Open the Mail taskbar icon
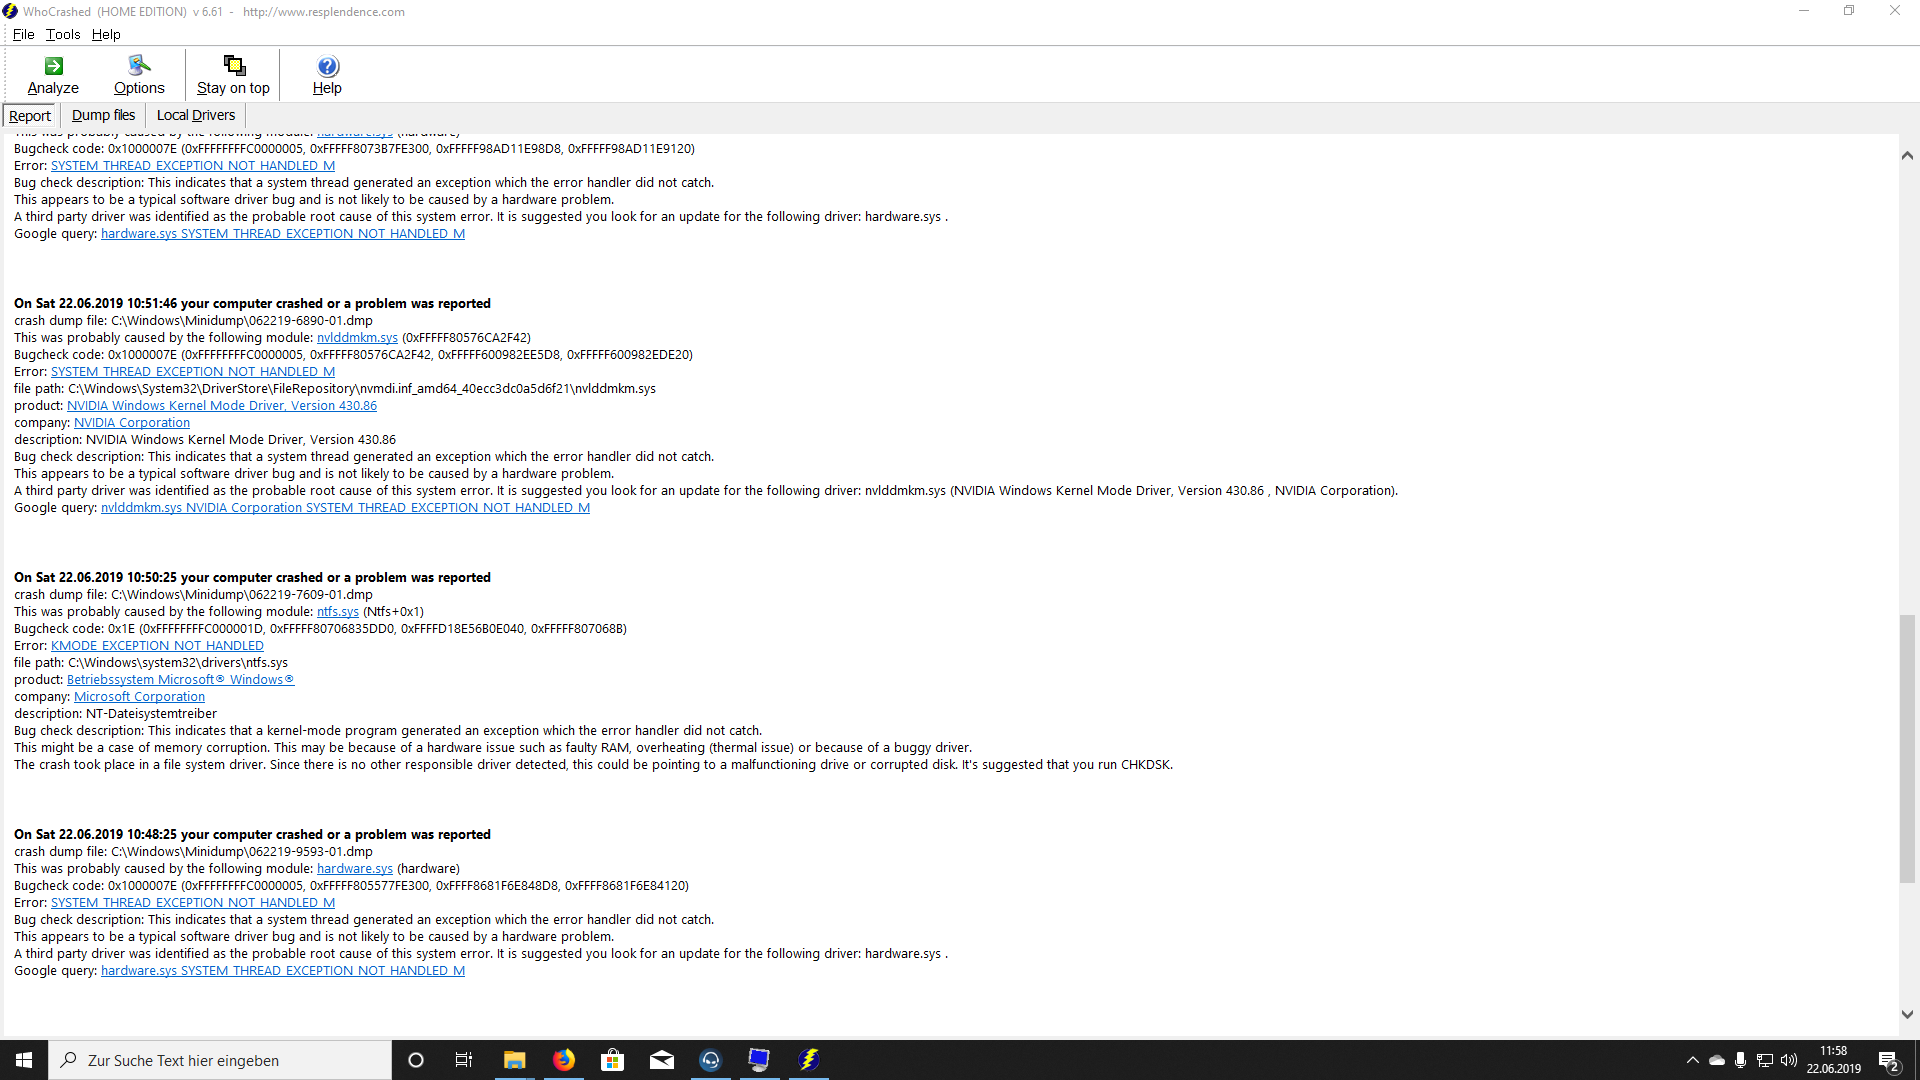The height and width of the screenshot is (1080, 1920). pyautogui.click(x=662, y=1060)
